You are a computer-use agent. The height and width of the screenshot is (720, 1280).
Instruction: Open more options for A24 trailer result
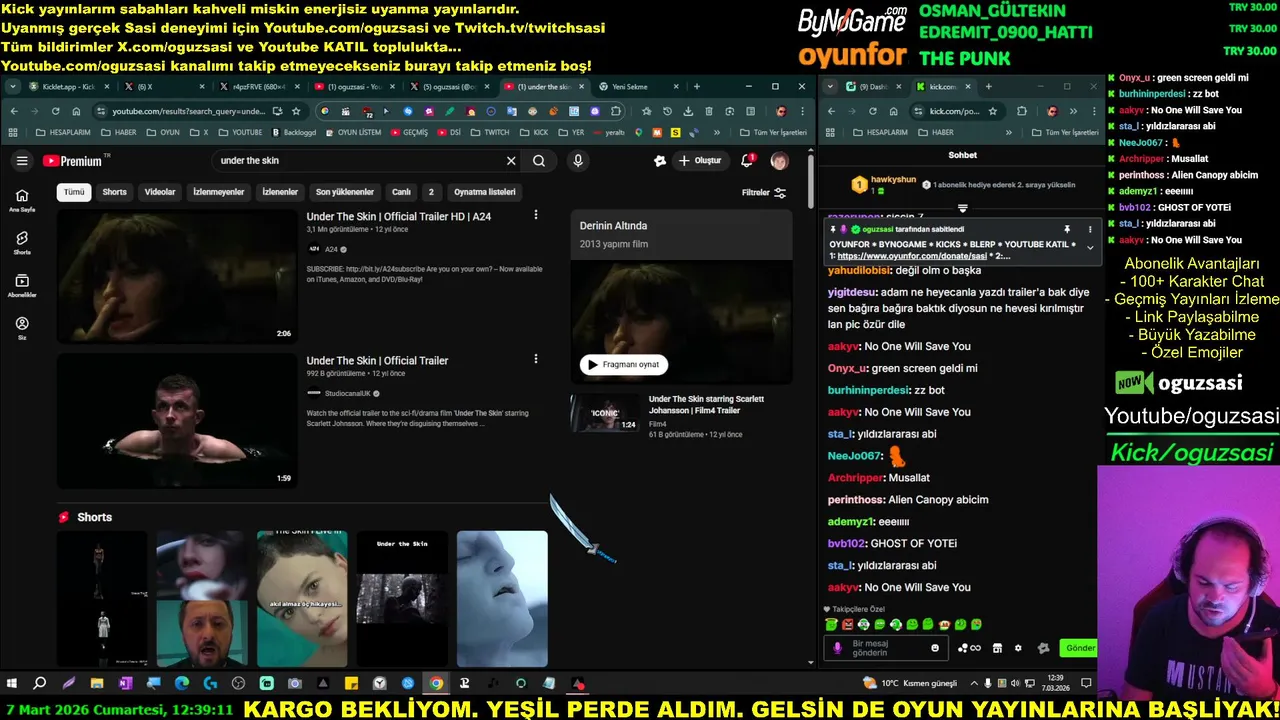click(x=536, y=215)
